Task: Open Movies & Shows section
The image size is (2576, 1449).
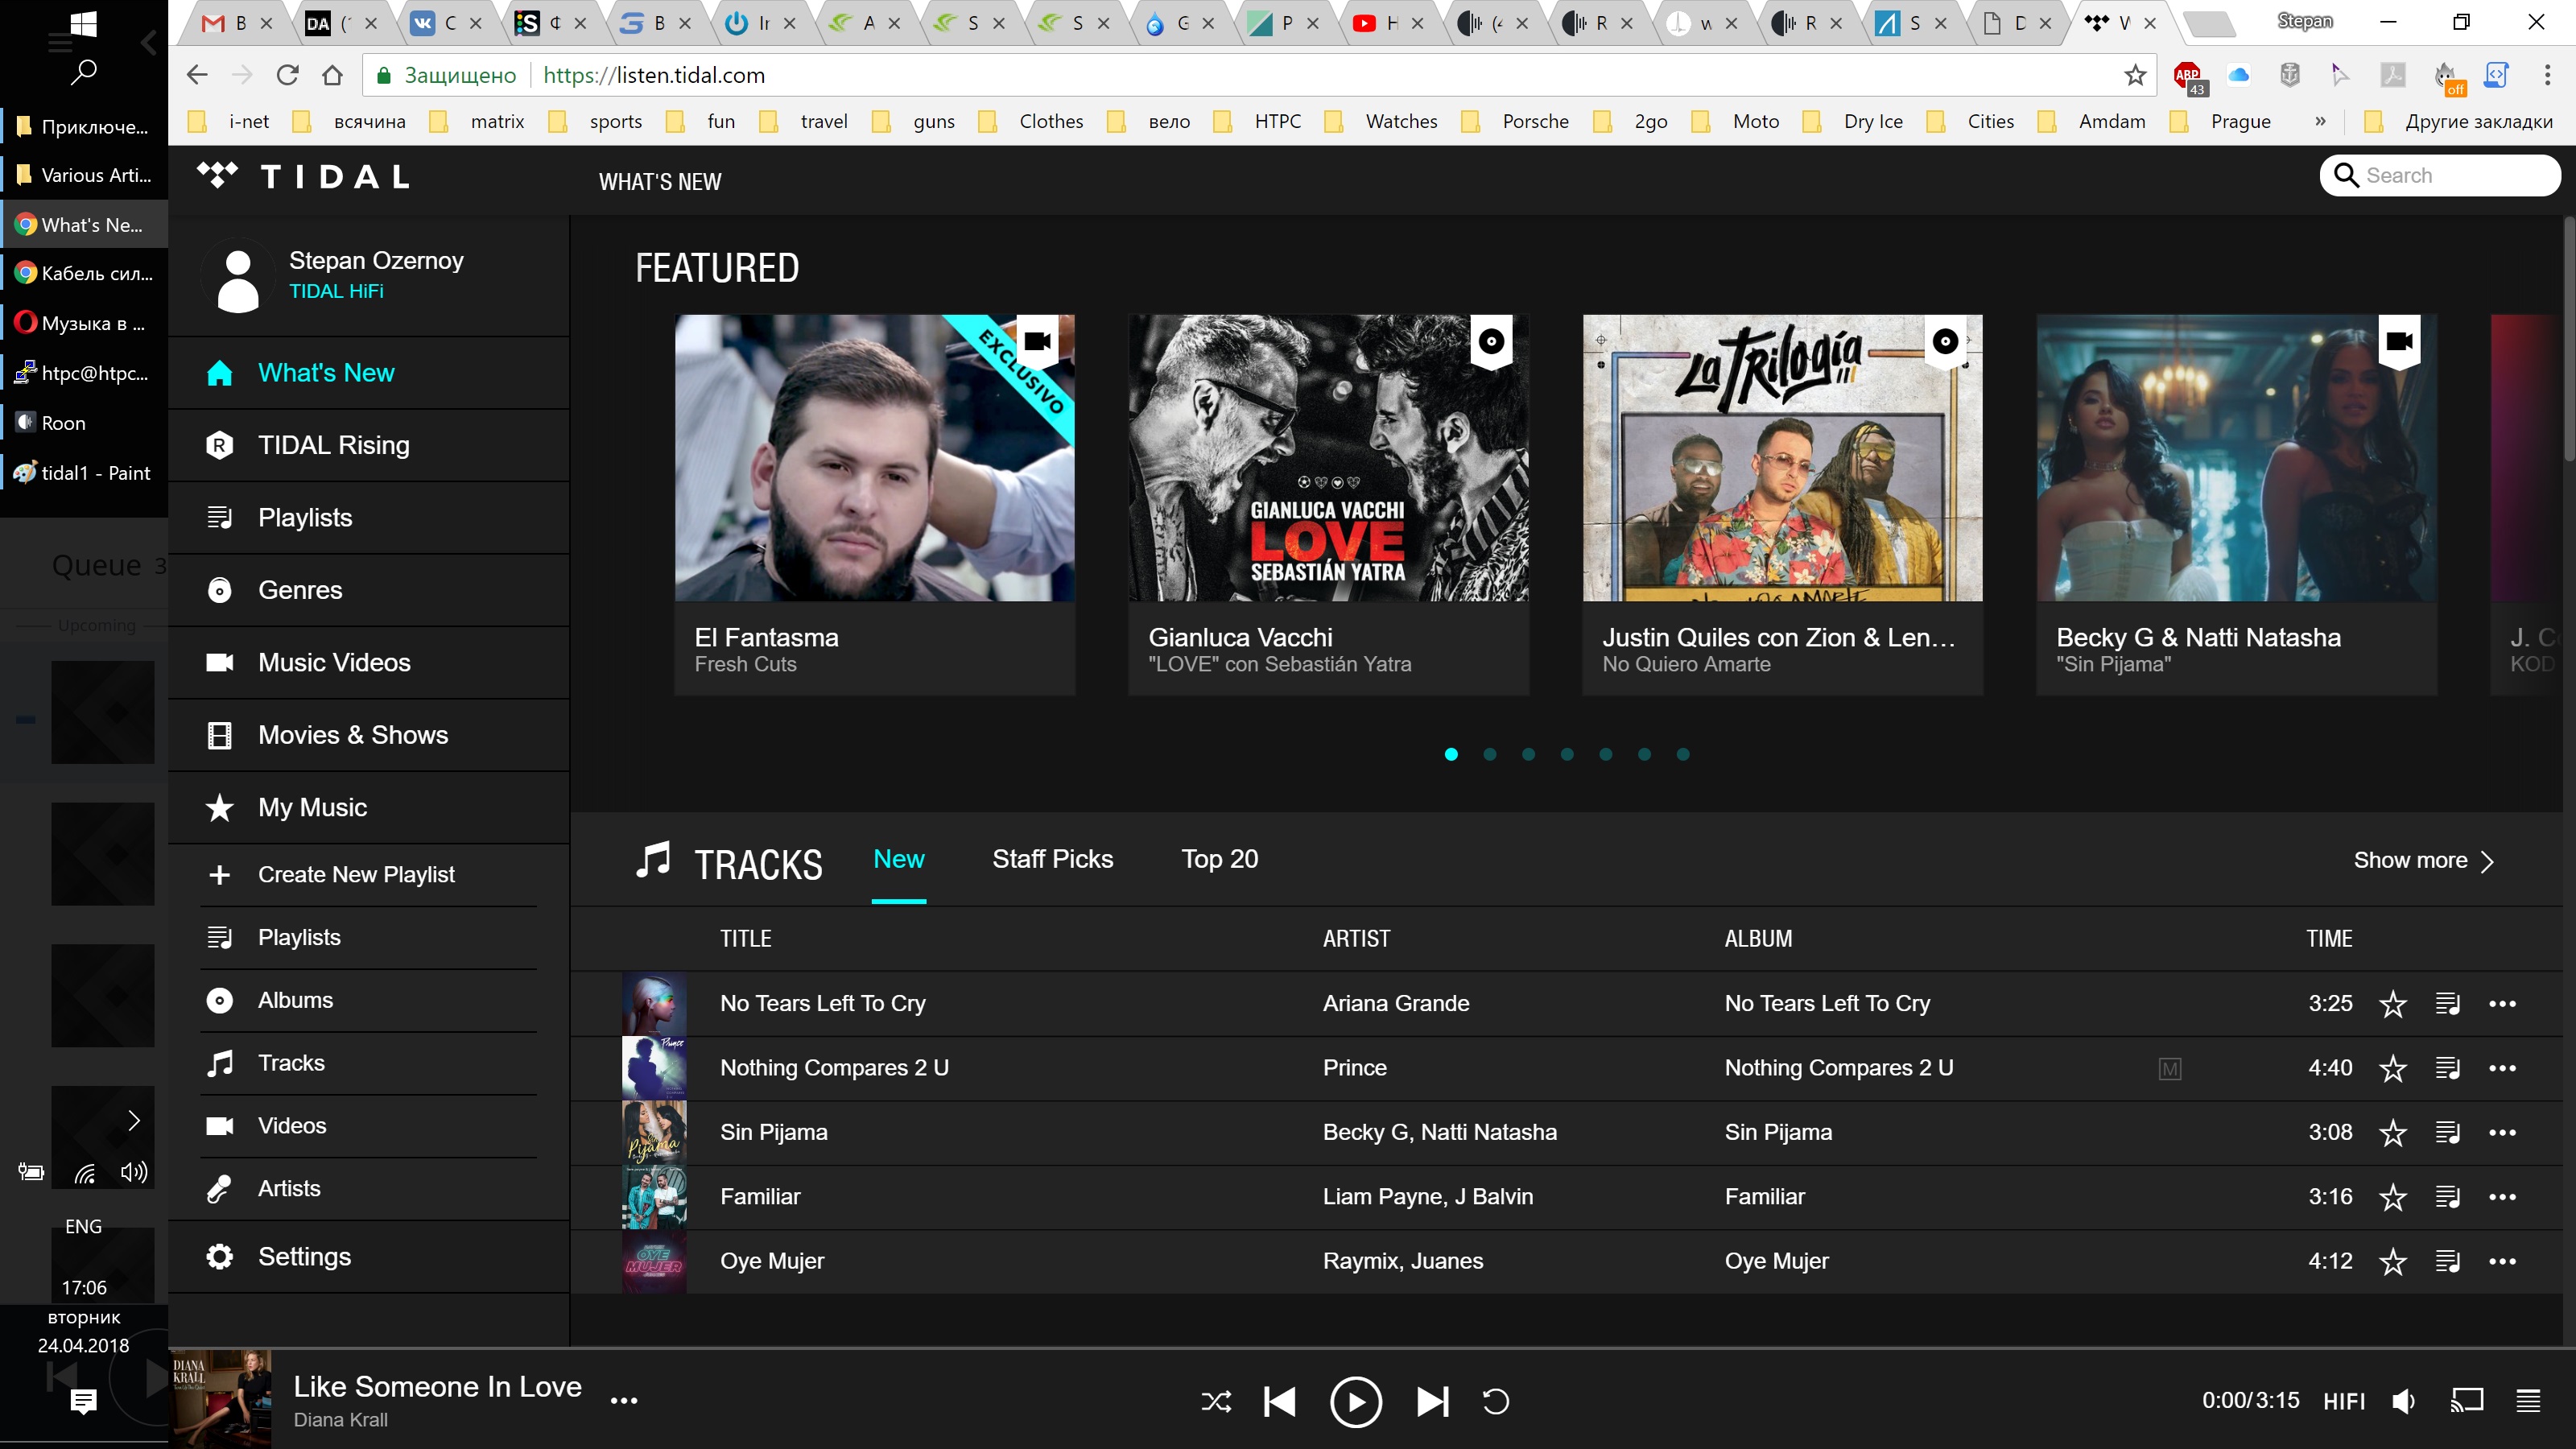Action: point(368,735)
